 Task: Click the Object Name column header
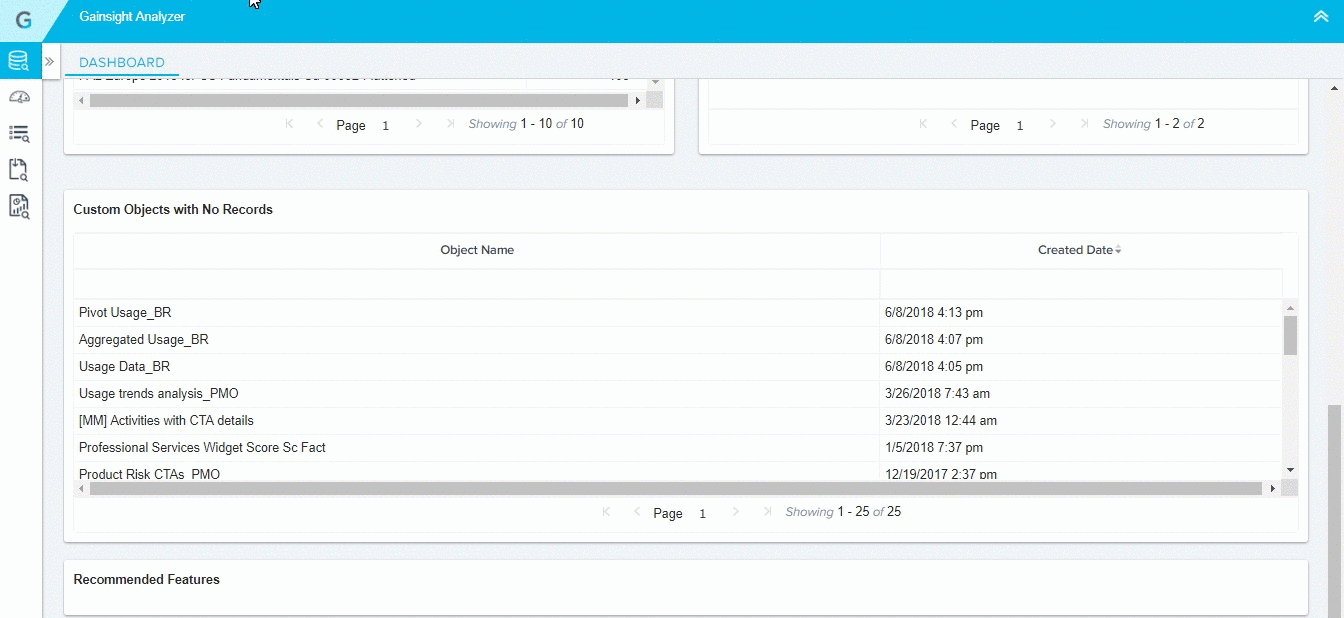477,250
